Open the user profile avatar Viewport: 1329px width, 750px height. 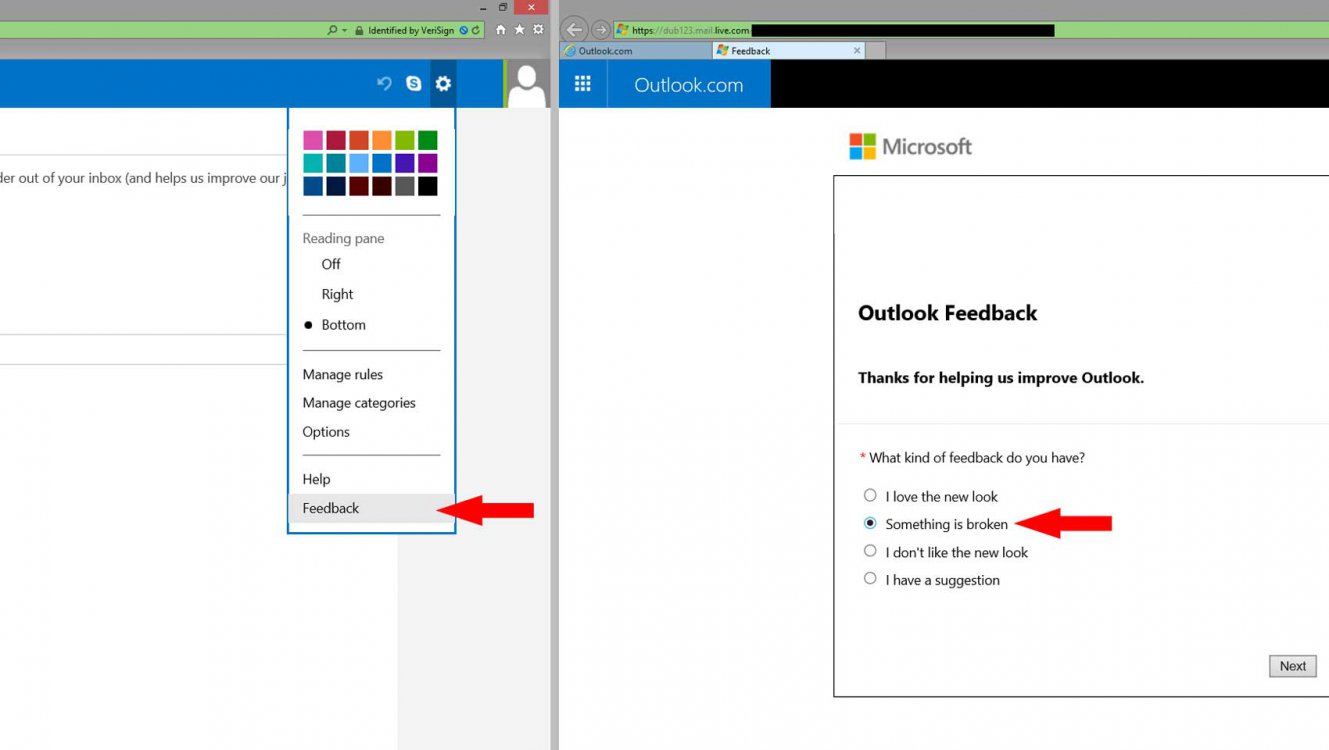pos(526,84)
